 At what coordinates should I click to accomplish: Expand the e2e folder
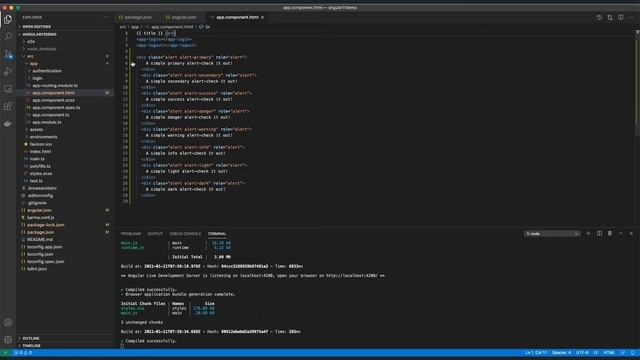click(65, 42)
